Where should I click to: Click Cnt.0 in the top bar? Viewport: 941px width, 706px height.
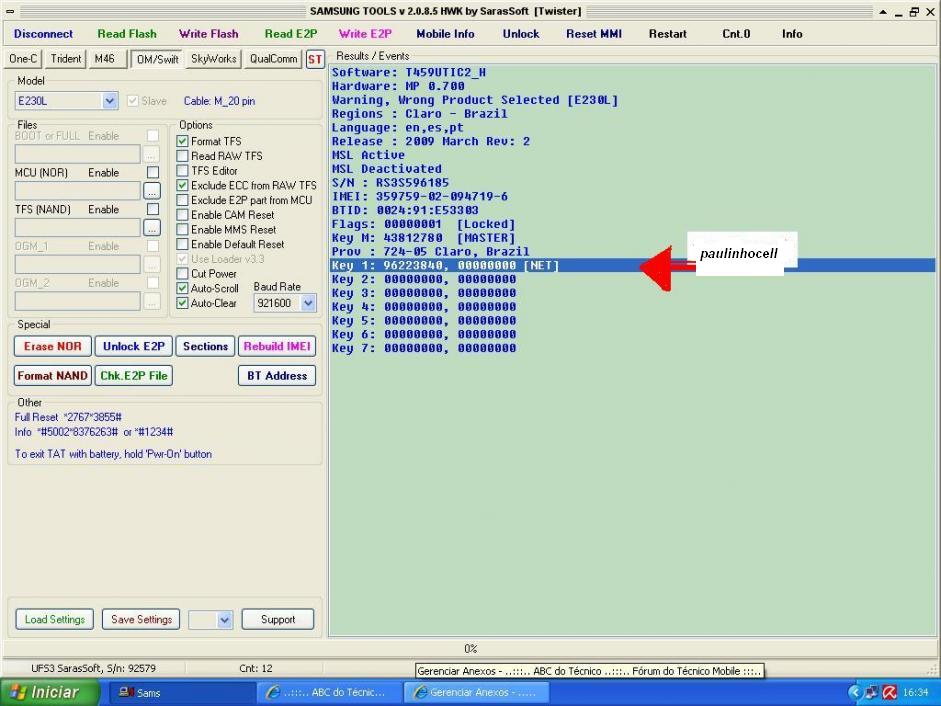736,34
